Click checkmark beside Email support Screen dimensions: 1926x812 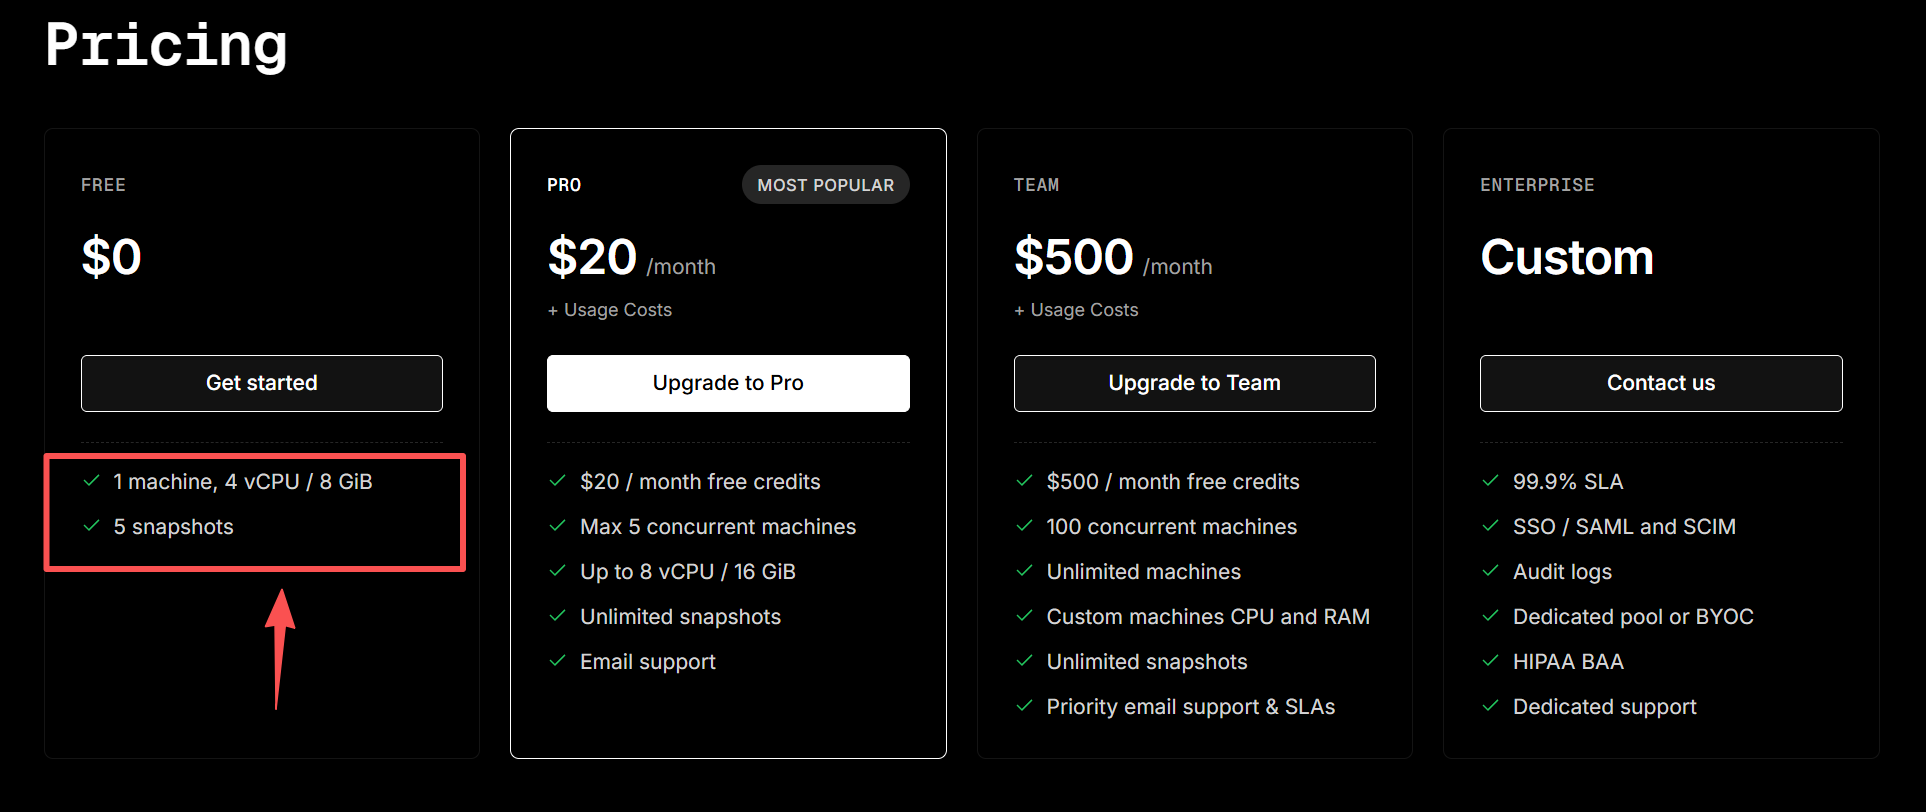[558, 661]
